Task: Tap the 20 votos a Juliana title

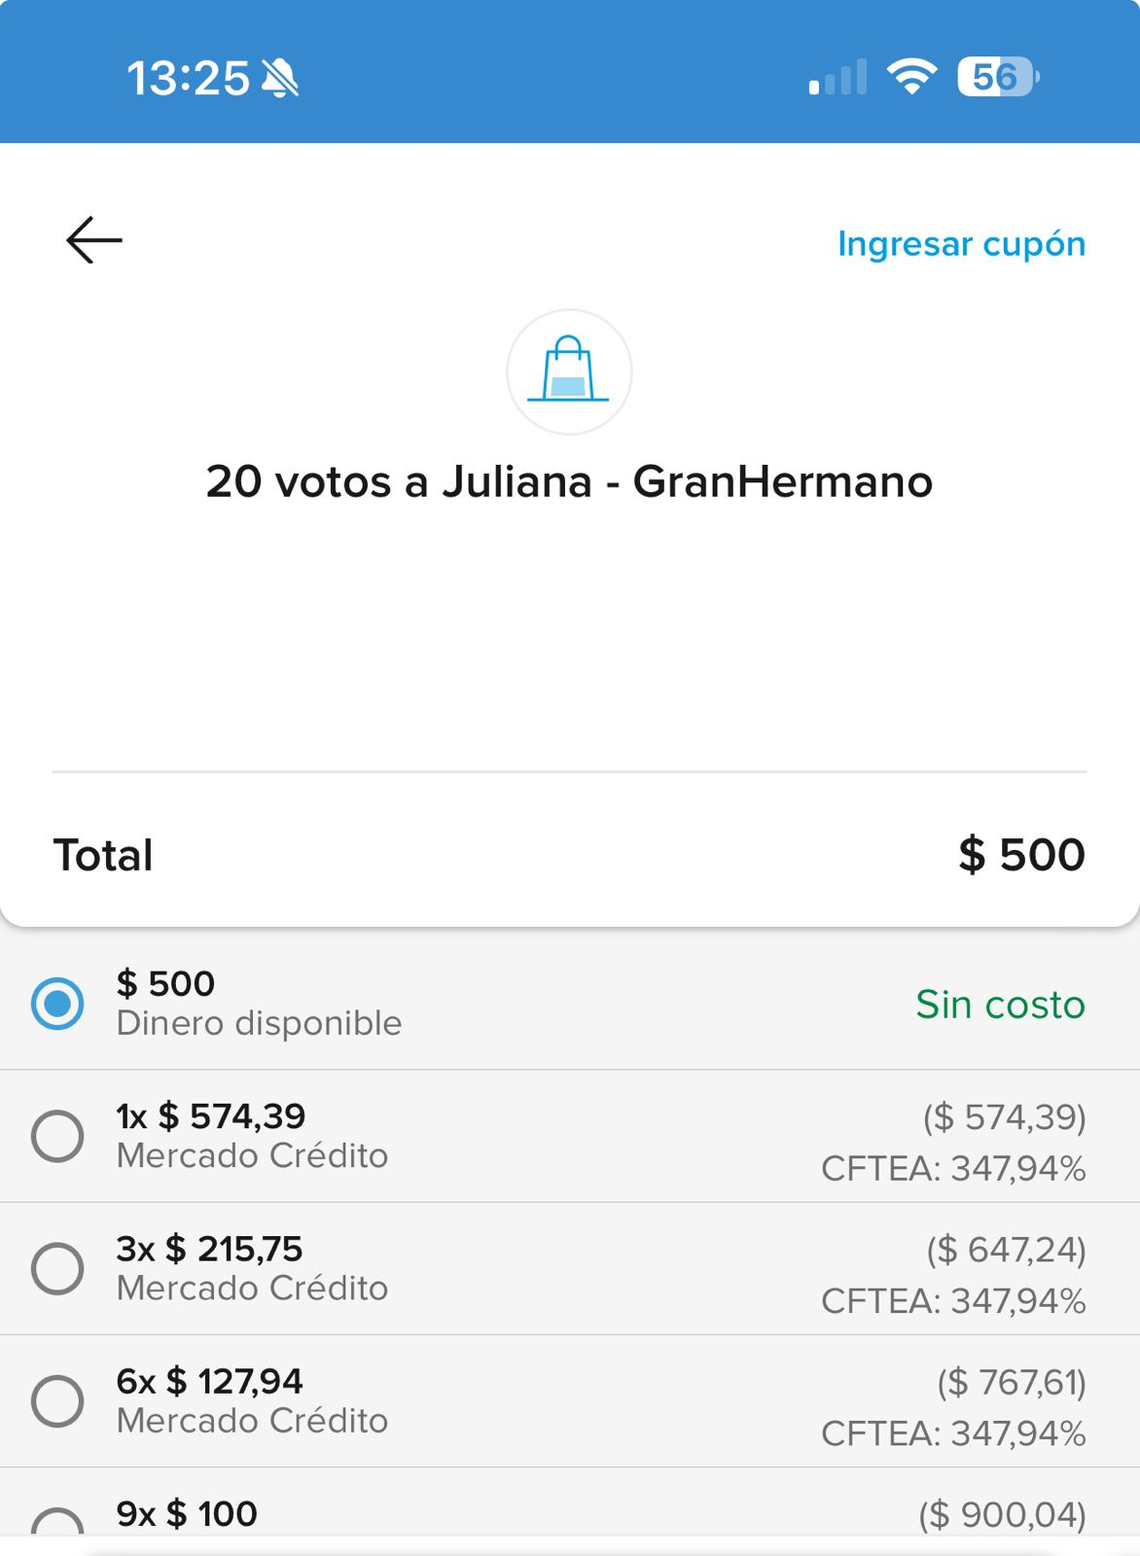Action: (569, 482)
